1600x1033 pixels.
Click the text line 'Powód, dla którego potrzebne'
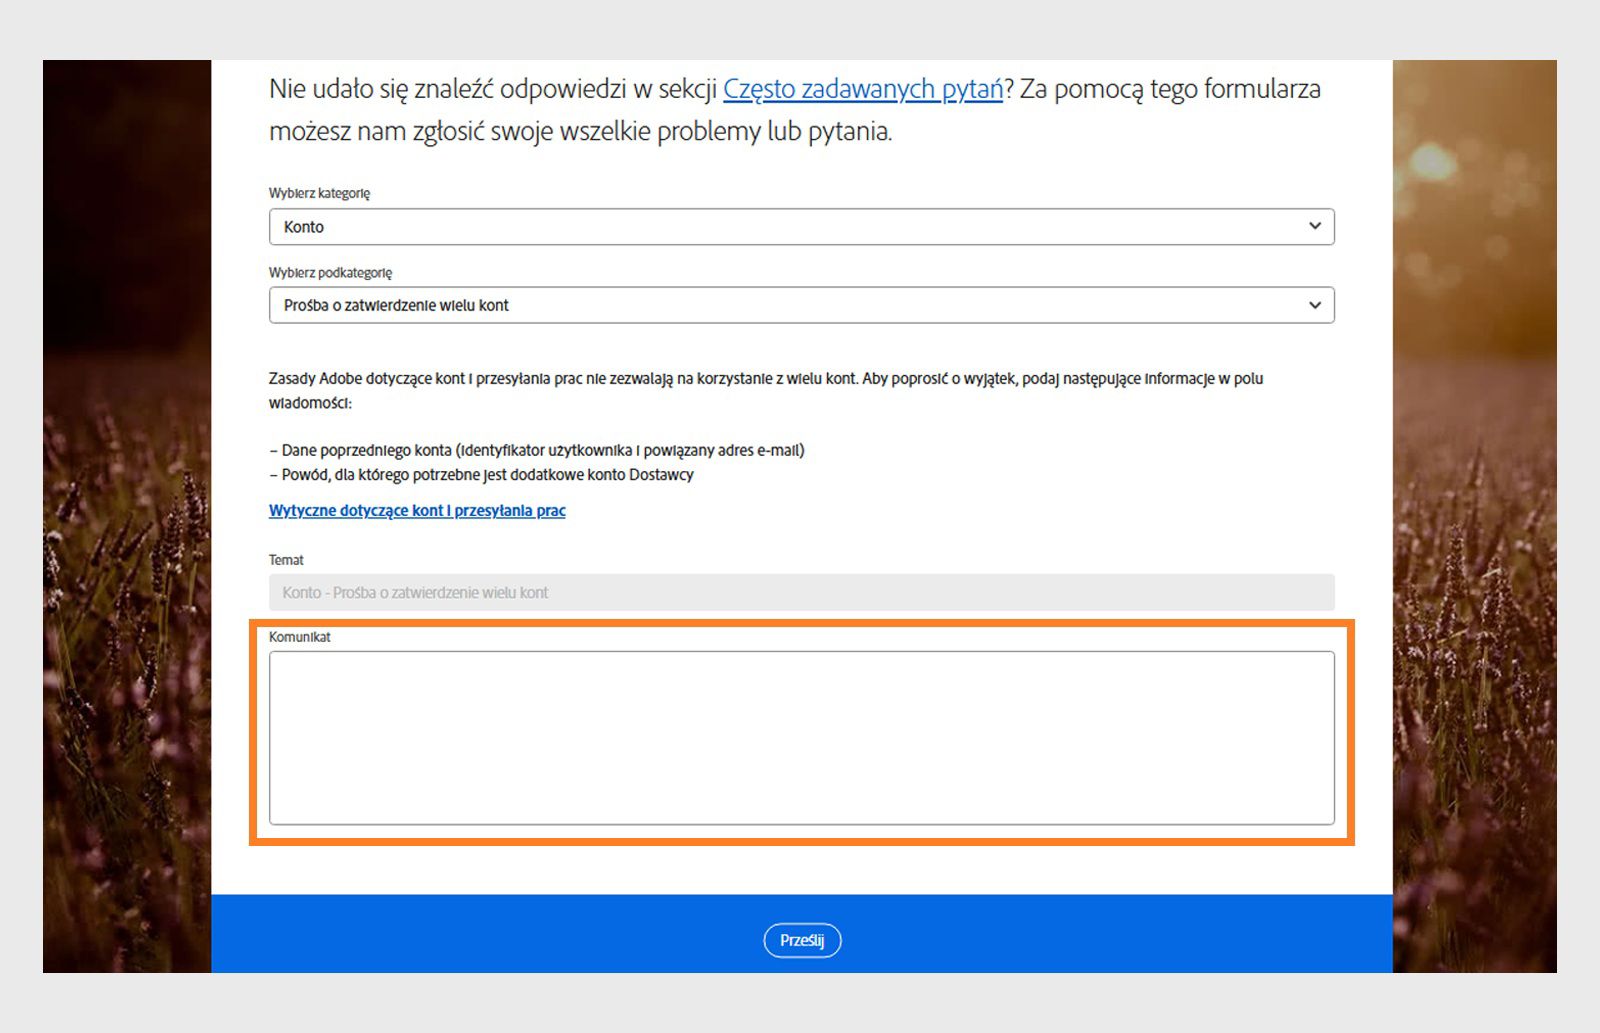point(481,474)
